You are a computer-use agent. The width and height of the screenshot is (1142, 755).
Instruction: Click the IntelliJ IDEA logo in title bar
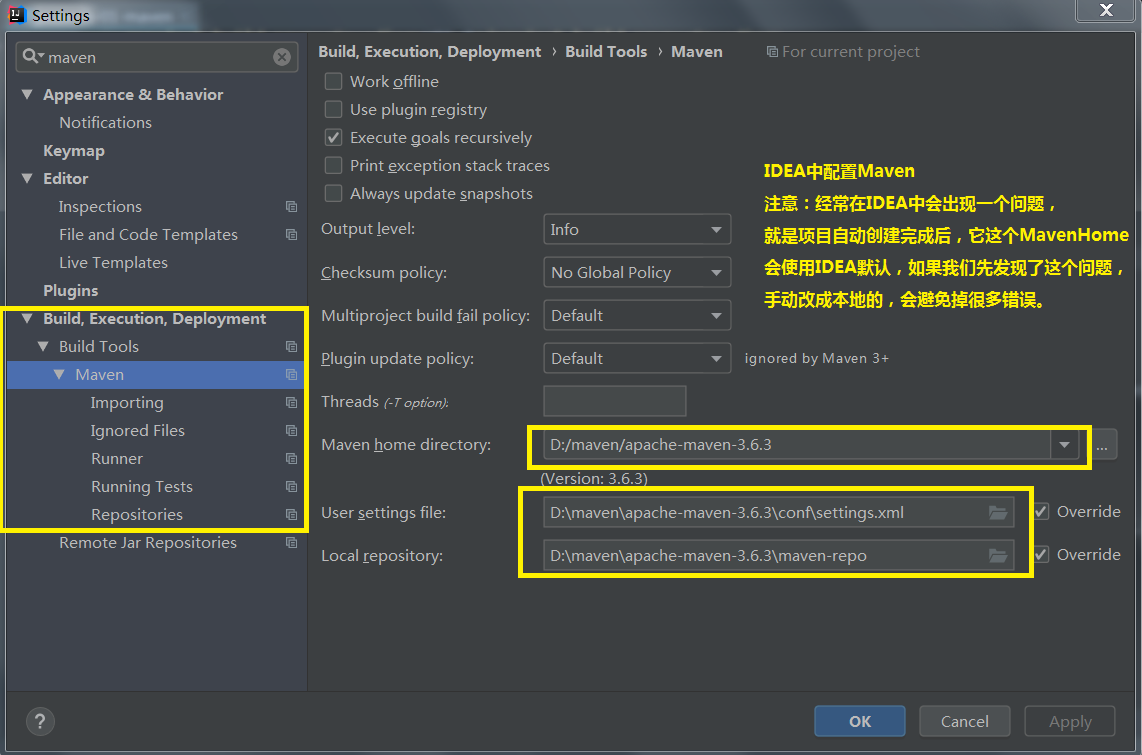[17, 15]
